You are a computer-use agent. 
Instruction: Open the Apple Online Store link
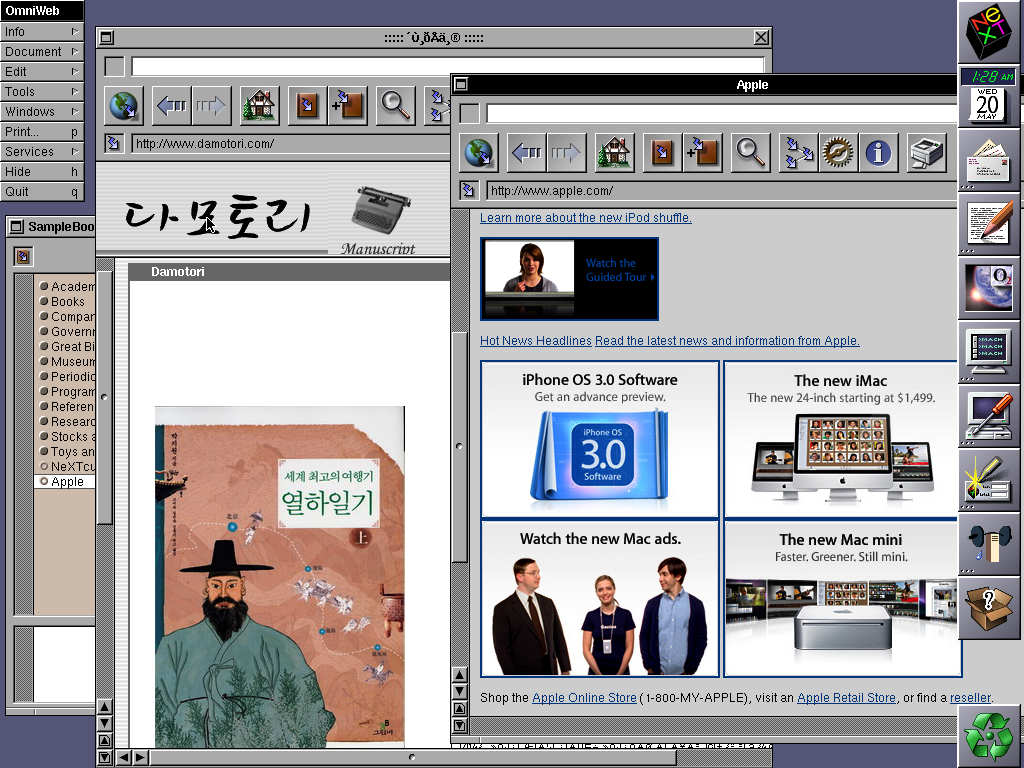(x=584, y=697)
